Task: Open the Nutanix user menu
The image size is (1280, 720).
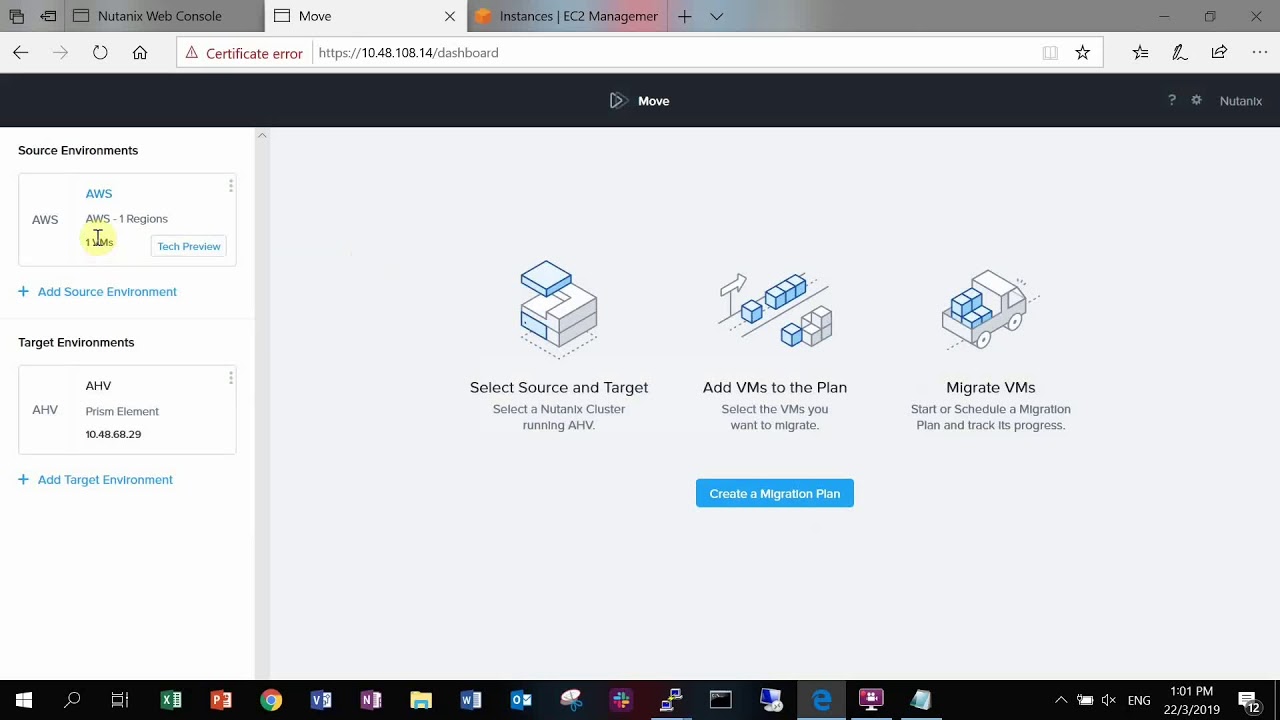Action: (1241, 100)
